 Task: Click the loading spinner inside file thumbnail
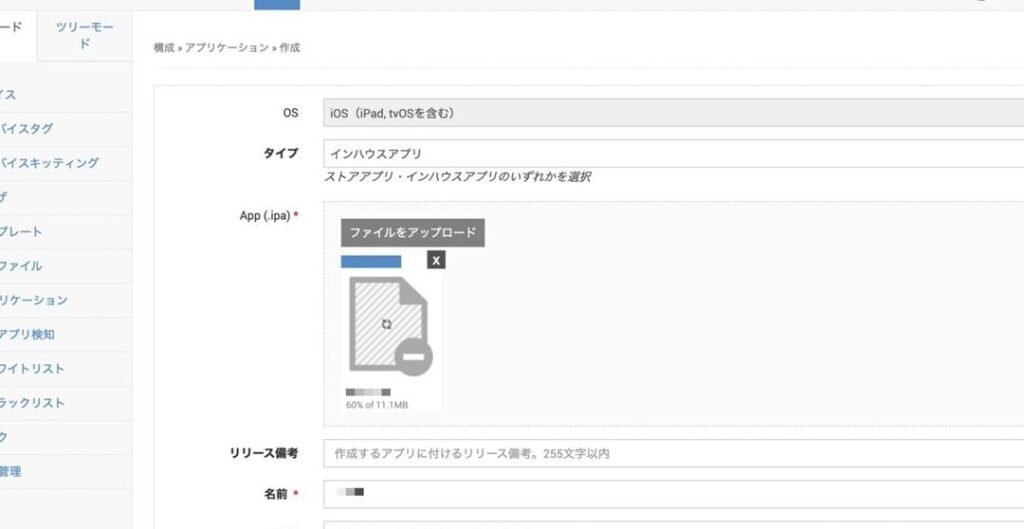(386, 324)
